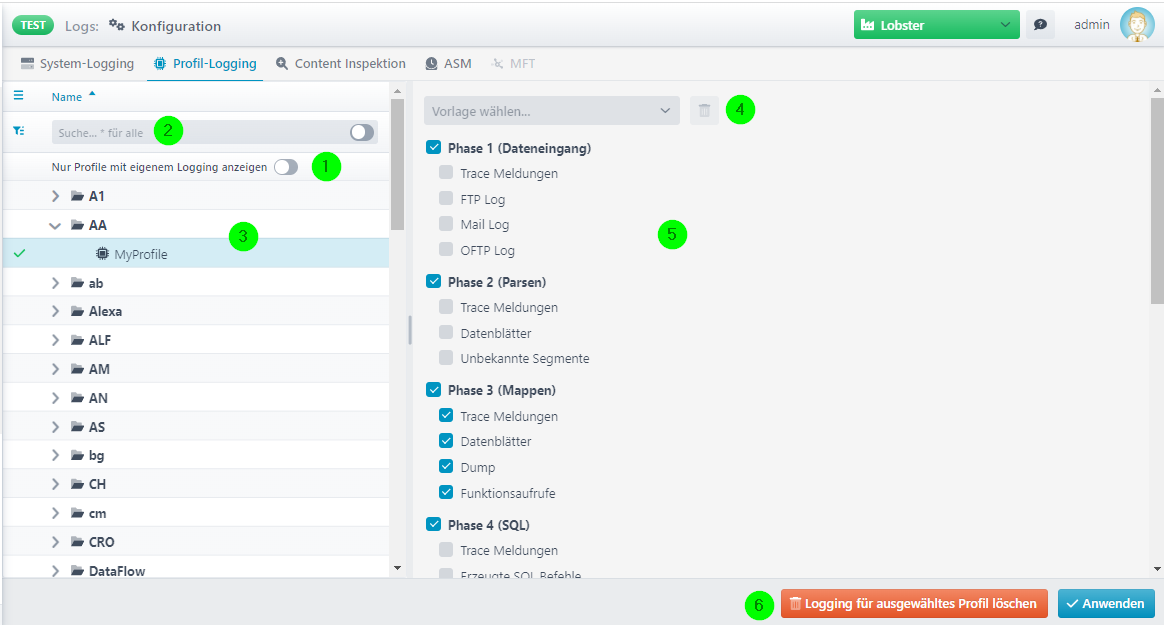
Task: Expand the A1 folder
Action: 55,196
